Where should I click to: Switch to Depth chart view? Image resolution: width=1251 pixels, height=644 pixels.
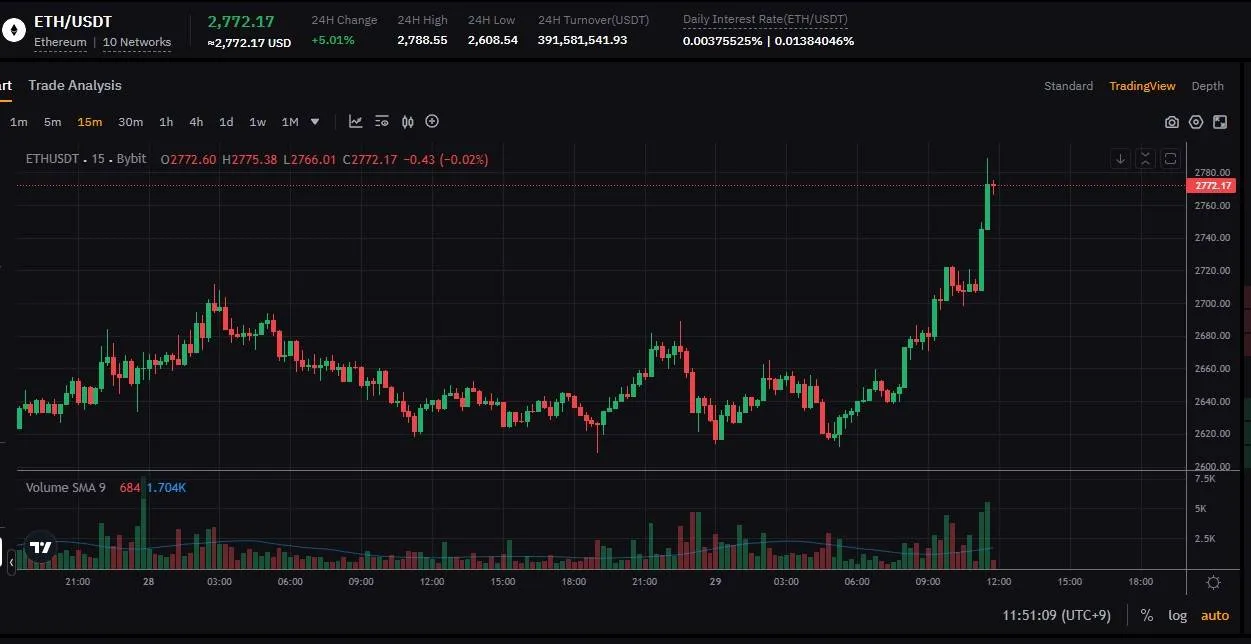click(x=1207, y=86)
